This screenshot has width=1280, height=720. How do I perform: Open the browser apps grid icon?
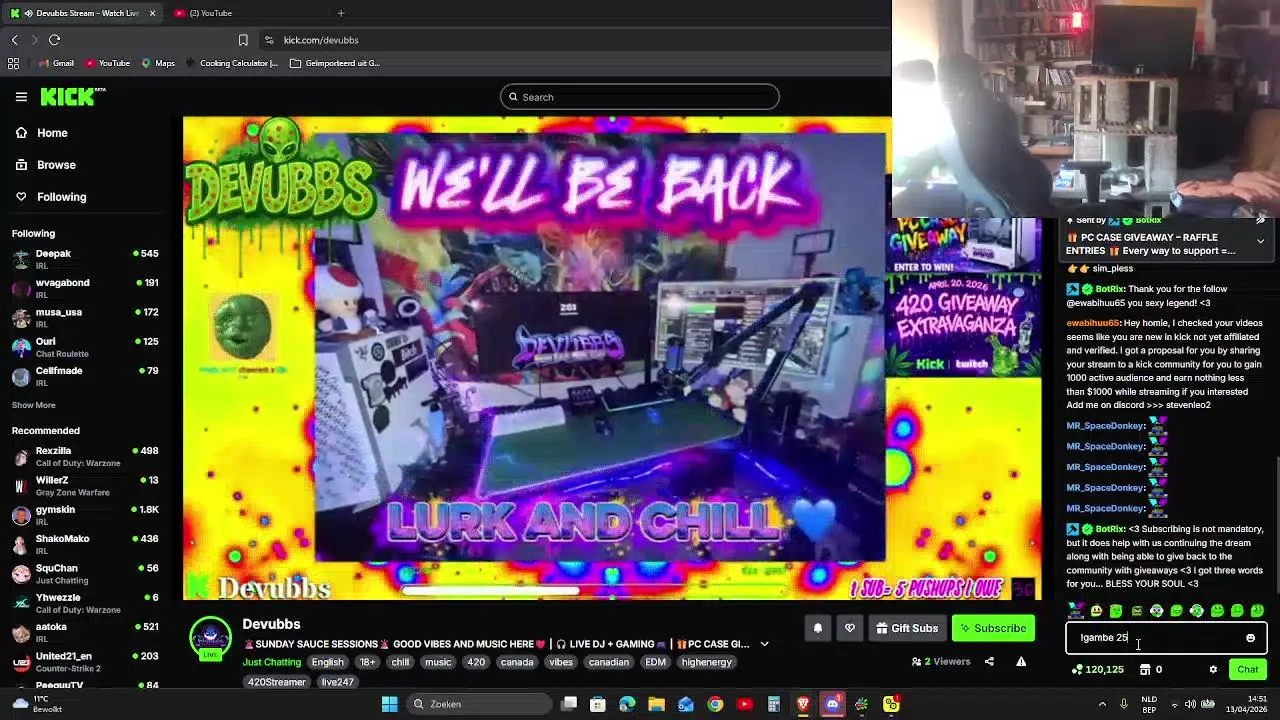pyautogui.click(x=13, y=63)
